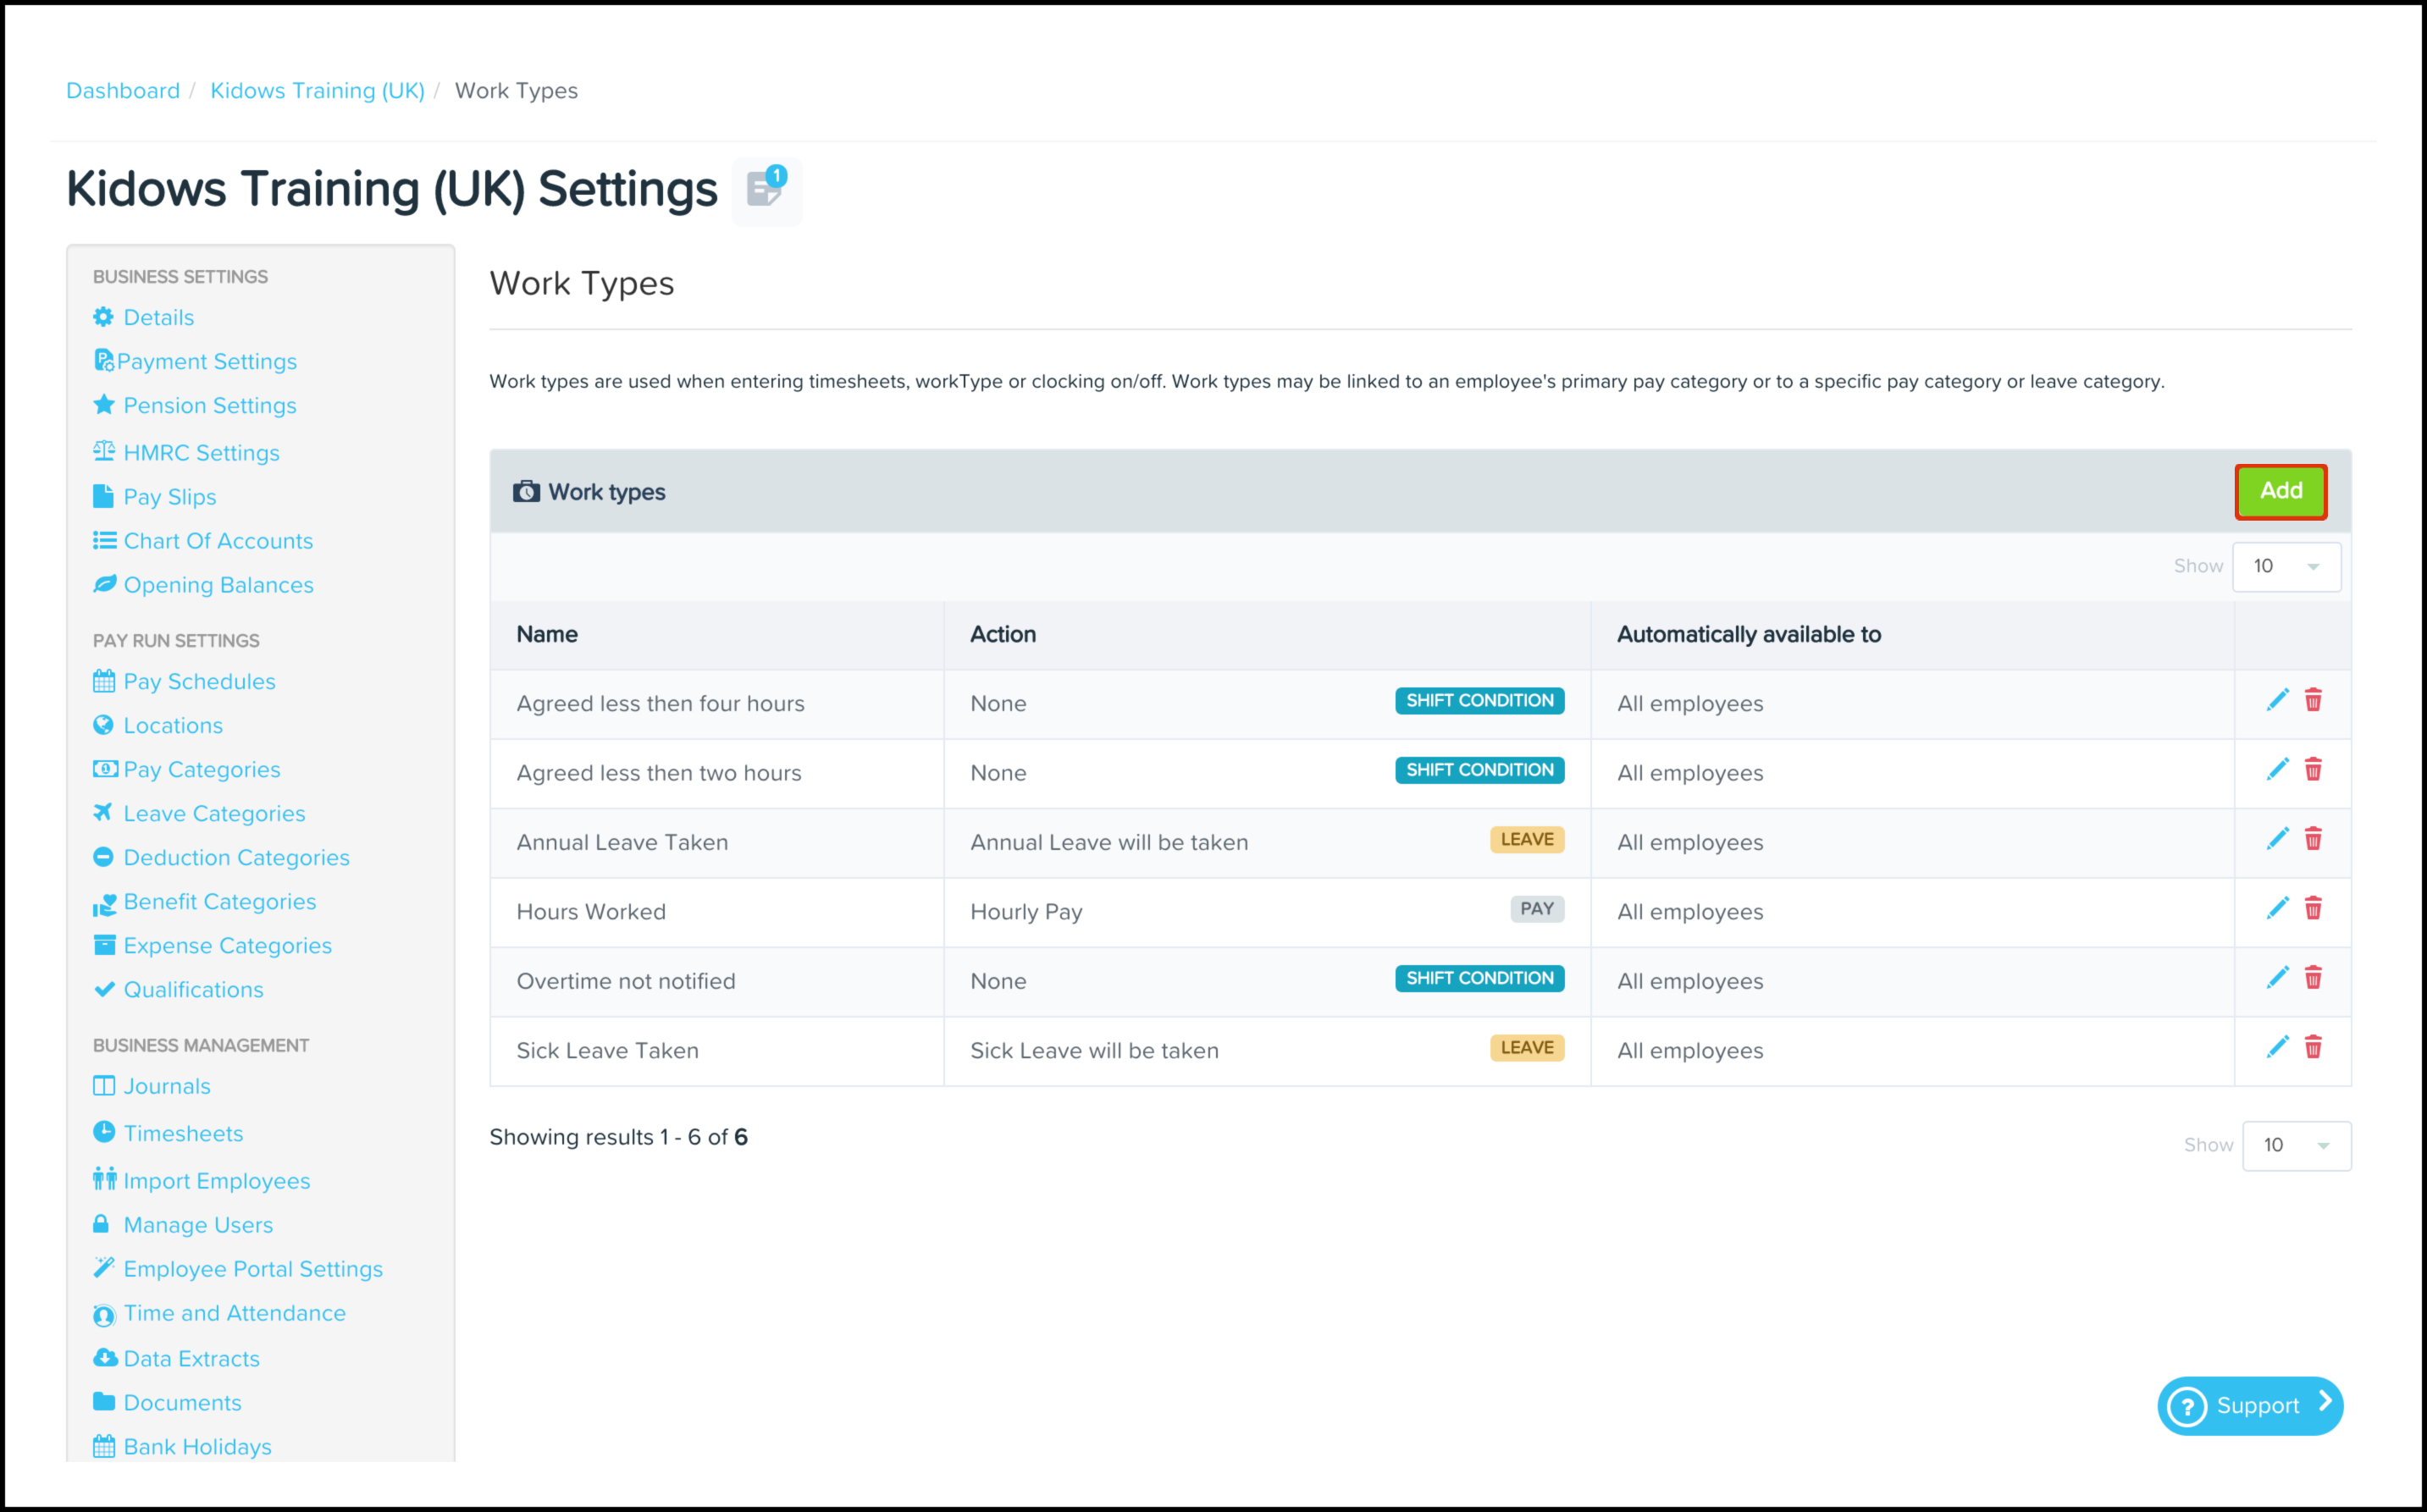
Task: Open Chart Of Accounts in the sidebar
Action: (218, 541)
